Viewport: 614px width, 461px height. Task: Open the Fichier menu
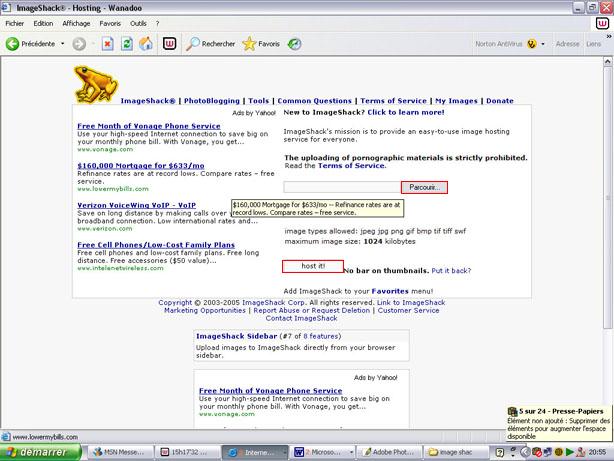point(15,22)
